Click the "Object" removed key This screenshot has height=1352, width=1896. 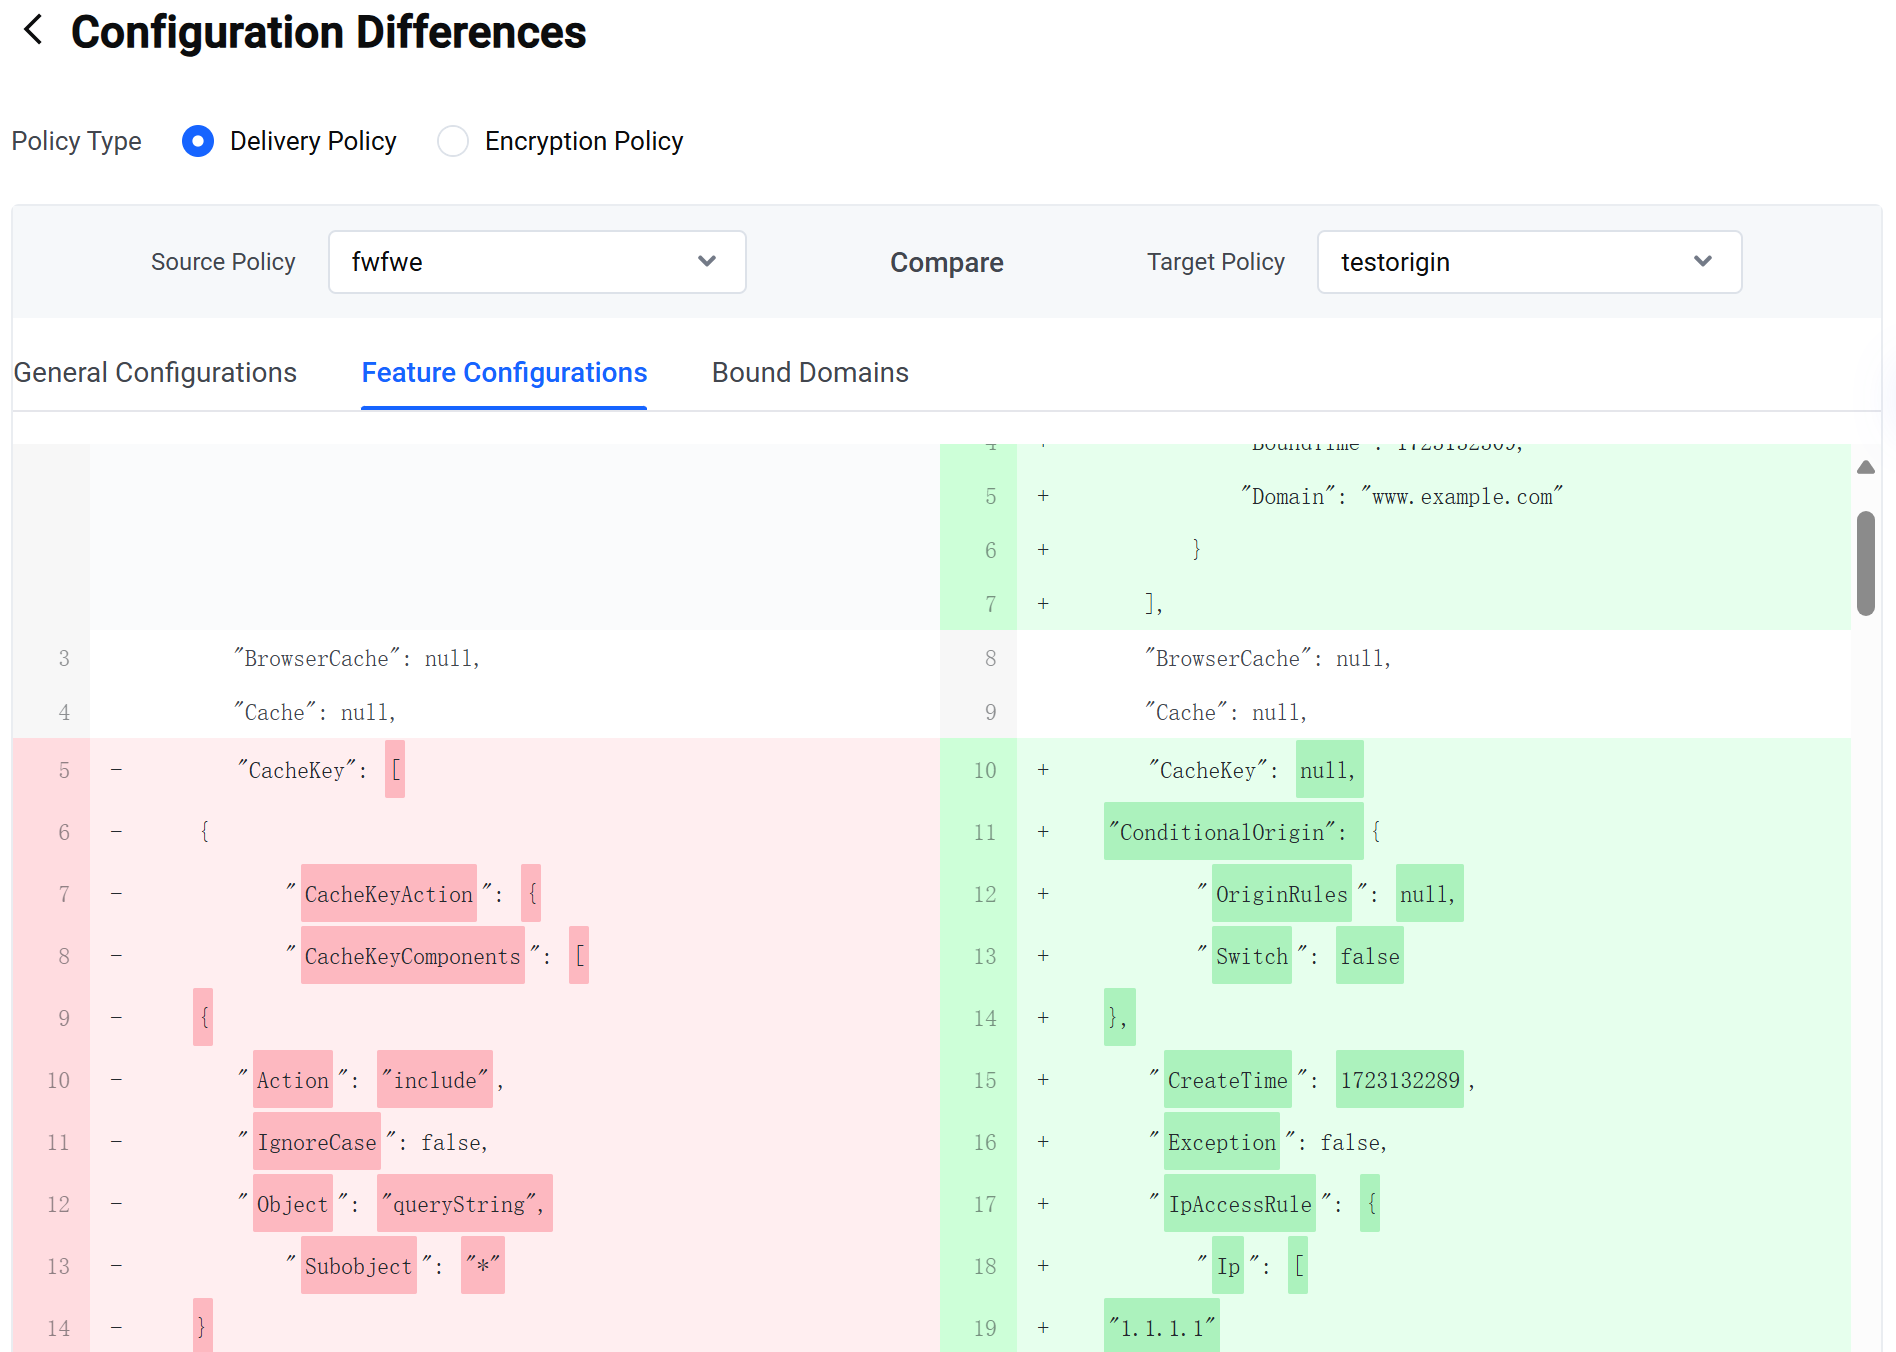coord(293,1204)
